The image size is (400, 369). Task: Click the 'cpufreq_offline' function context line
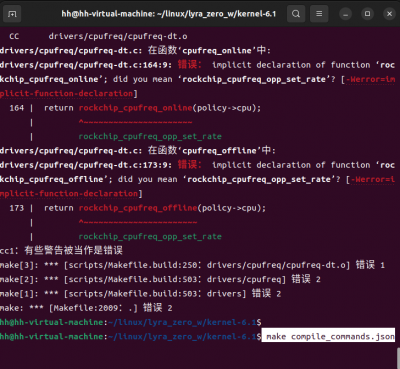coord(138,150)
